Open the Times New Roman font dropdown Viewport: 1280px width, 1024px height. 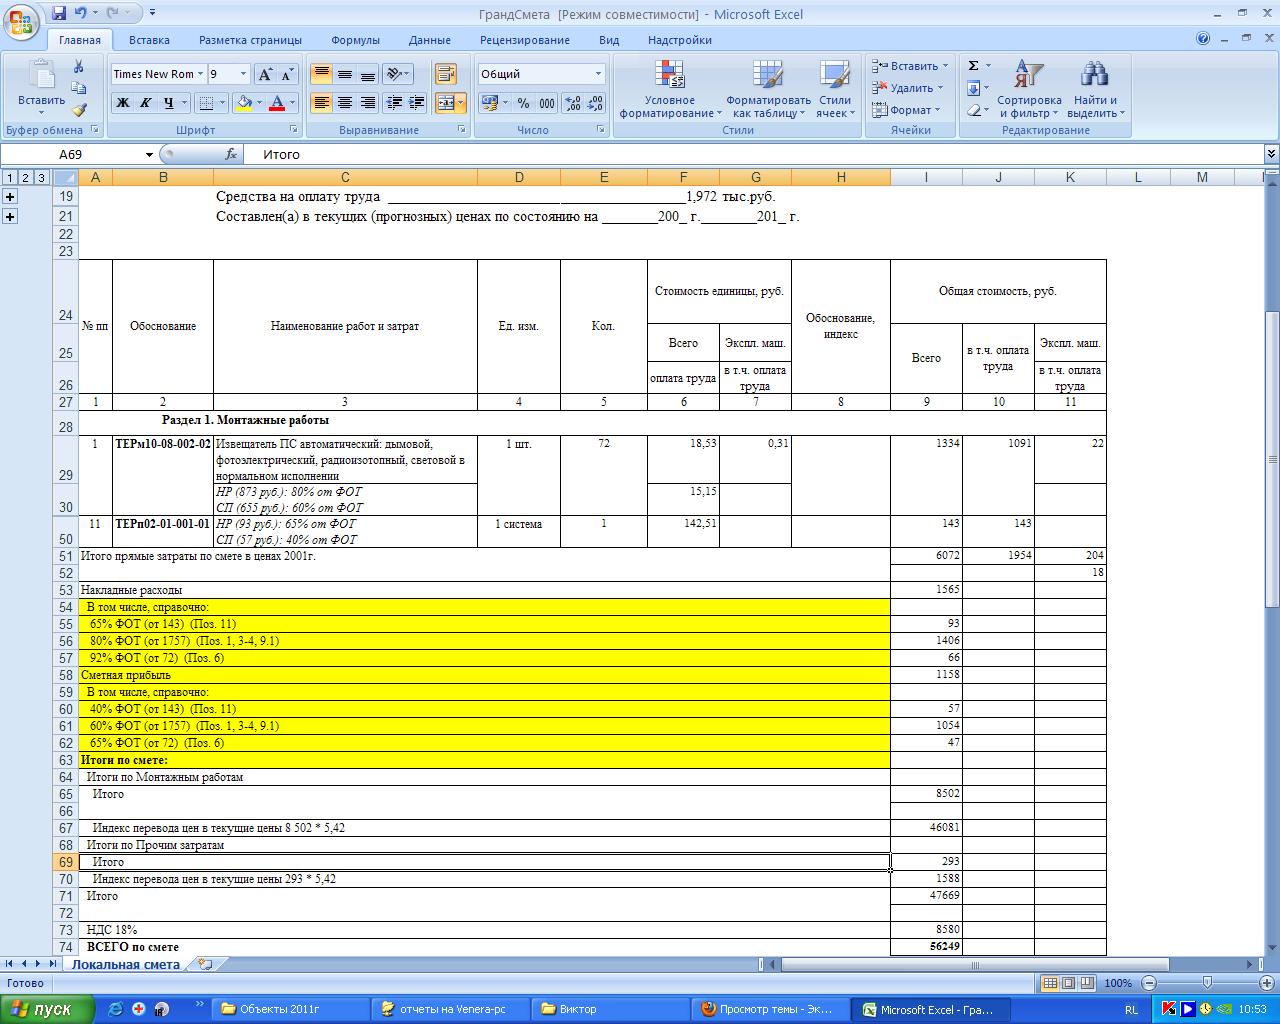(200, 74)
